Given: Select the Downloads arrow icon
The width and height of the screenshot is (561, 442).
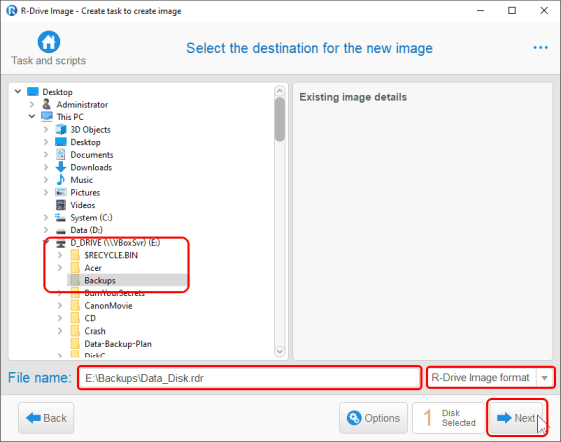Looking at the screenshot, I should 61,167.
